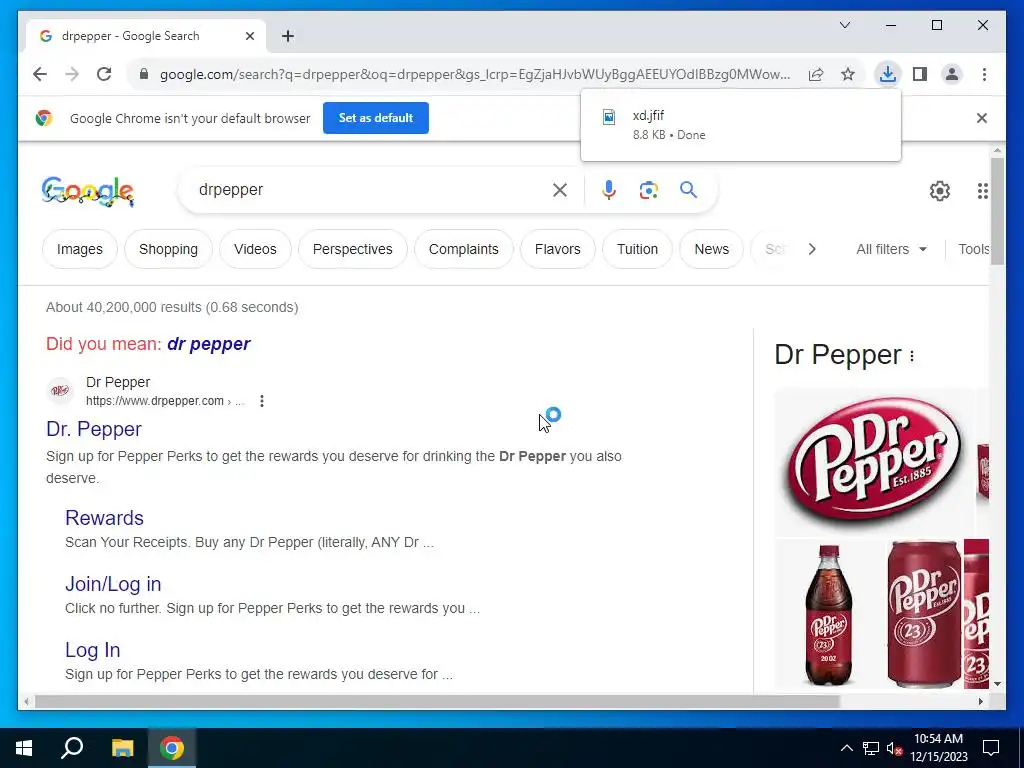Open the Dr Pepper bottle image
The width and height of the screenshot is (1024, 768).
click(829, 615)
